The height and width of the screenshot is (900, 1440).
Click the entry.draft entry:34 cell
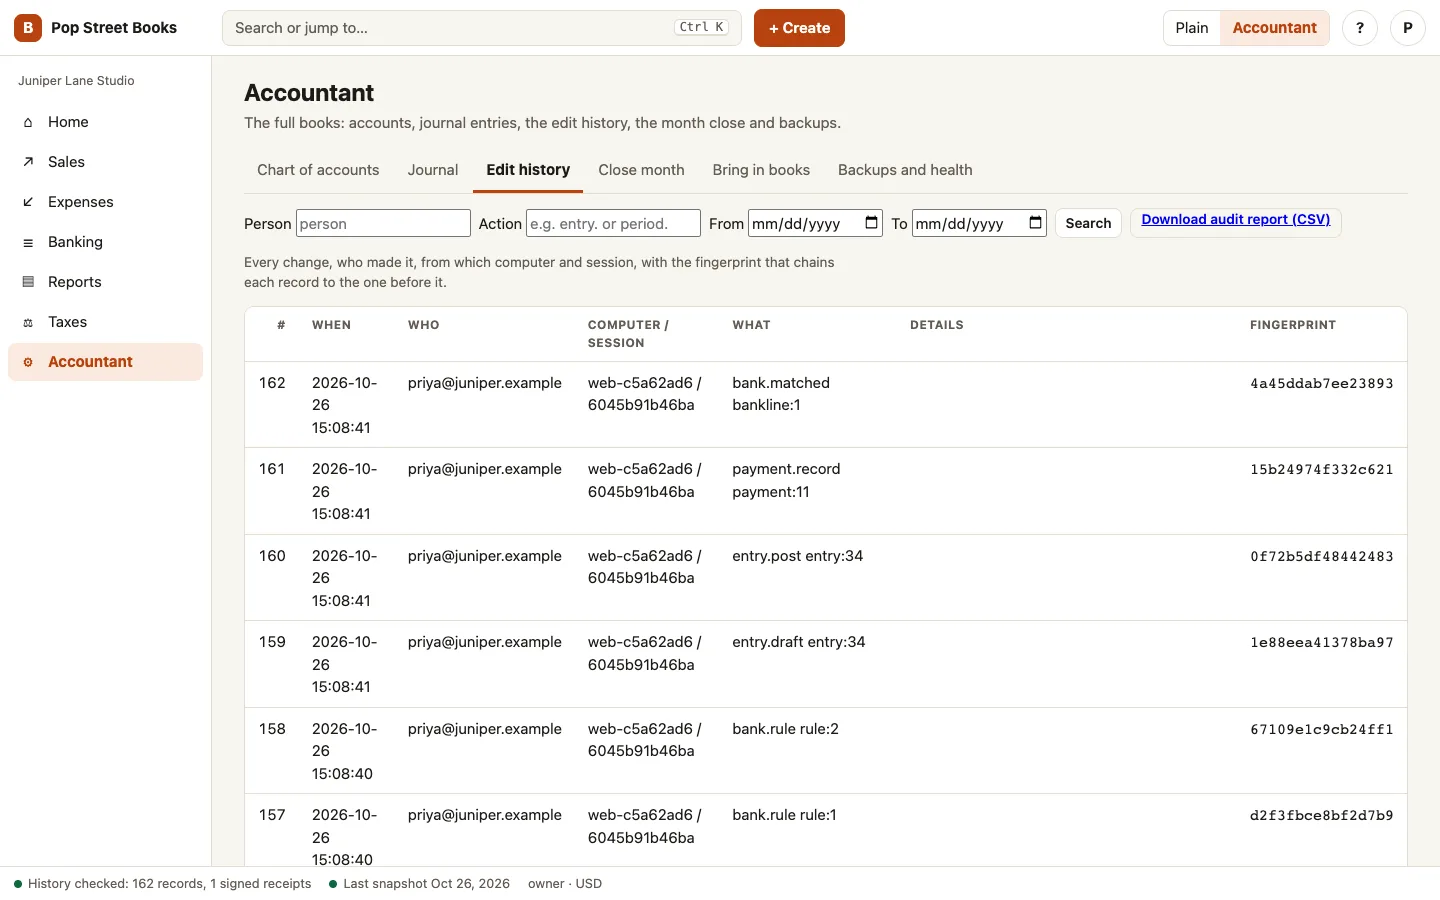click(798, 642)
